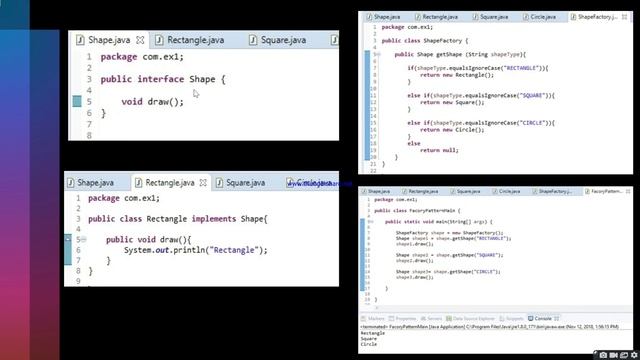Viewport: 640px width, 360px height.
Task: Switch to the Snippets view tab
Action: pos(512,318)
